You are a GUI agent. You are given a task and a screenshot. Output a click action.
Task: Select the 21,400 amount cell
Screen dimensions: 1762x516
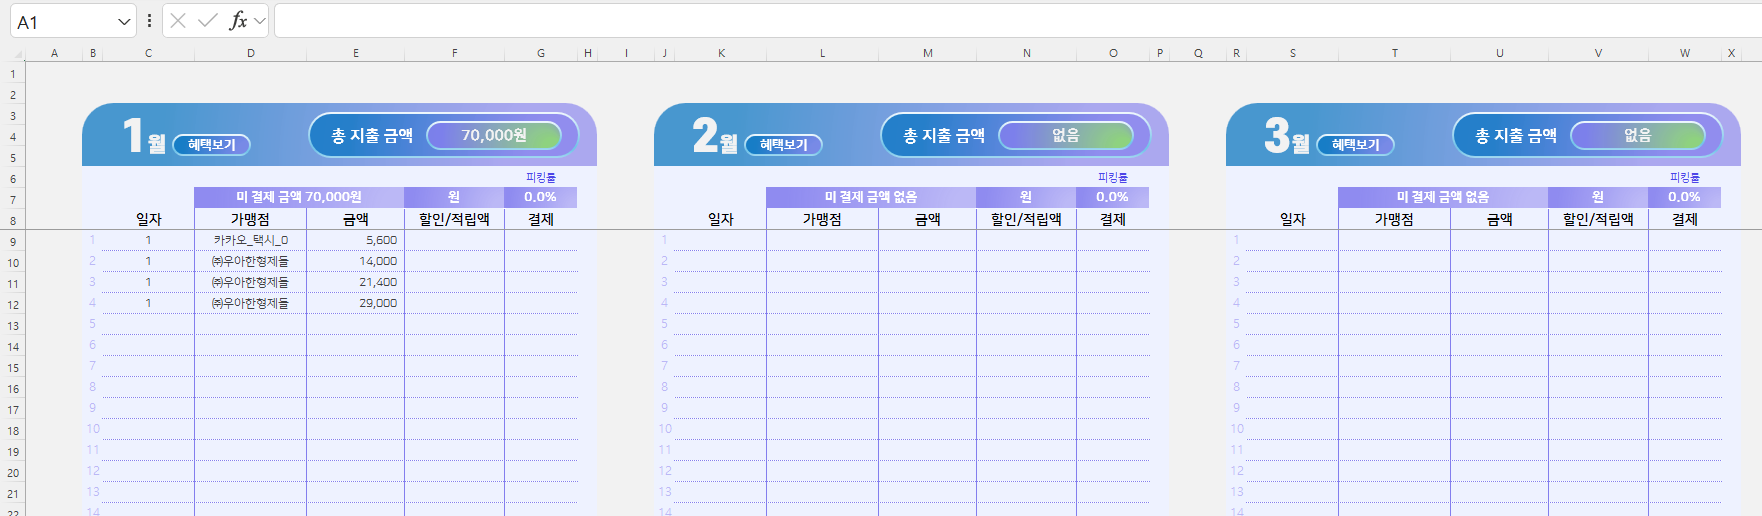tap(356, 282)
